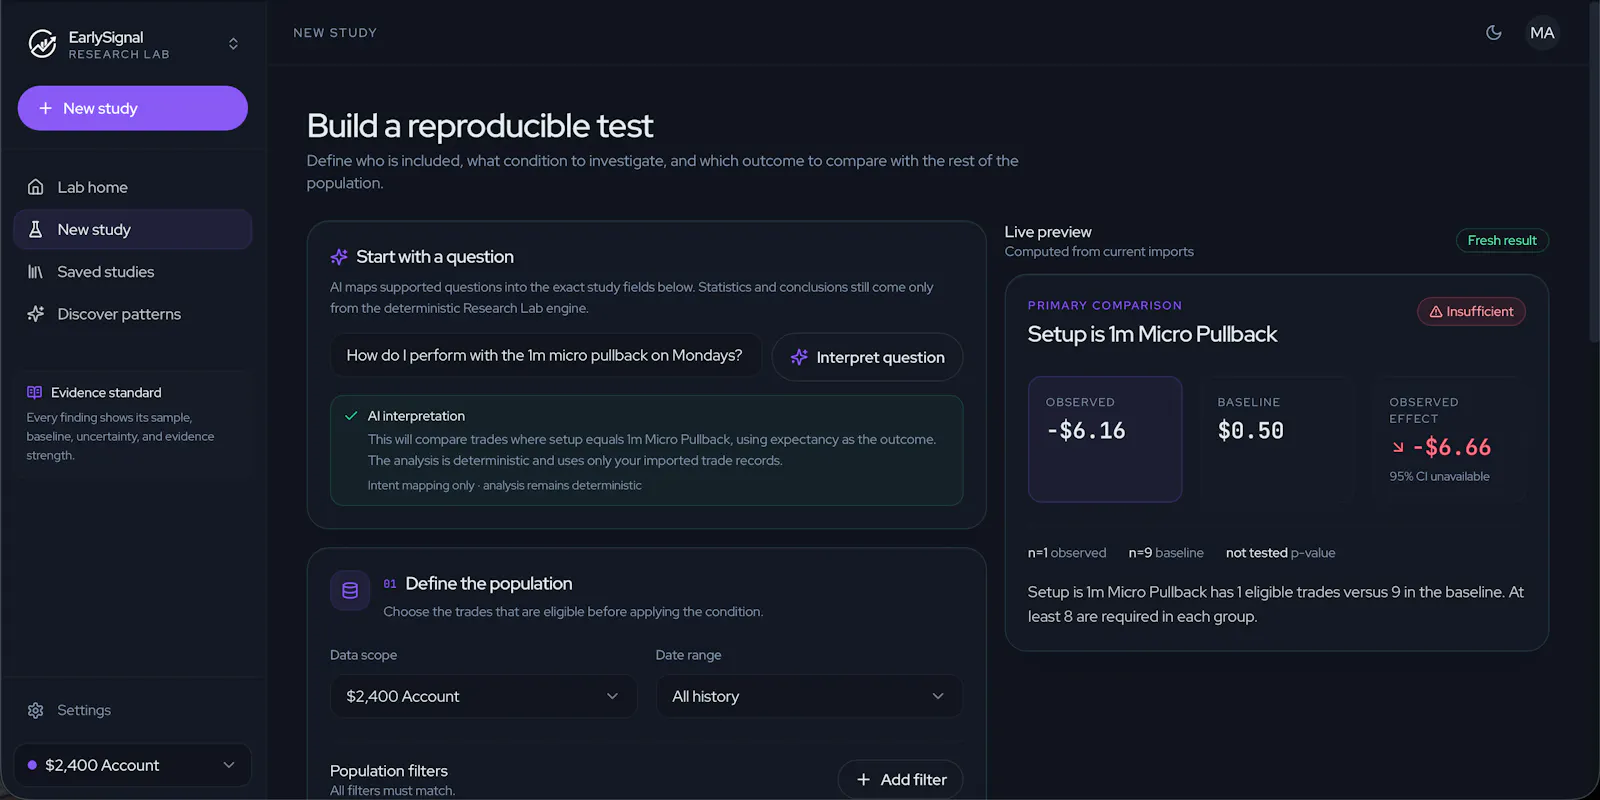Expand the $2,400 Account switcher in the sidebar

click(x=133, y=765)
